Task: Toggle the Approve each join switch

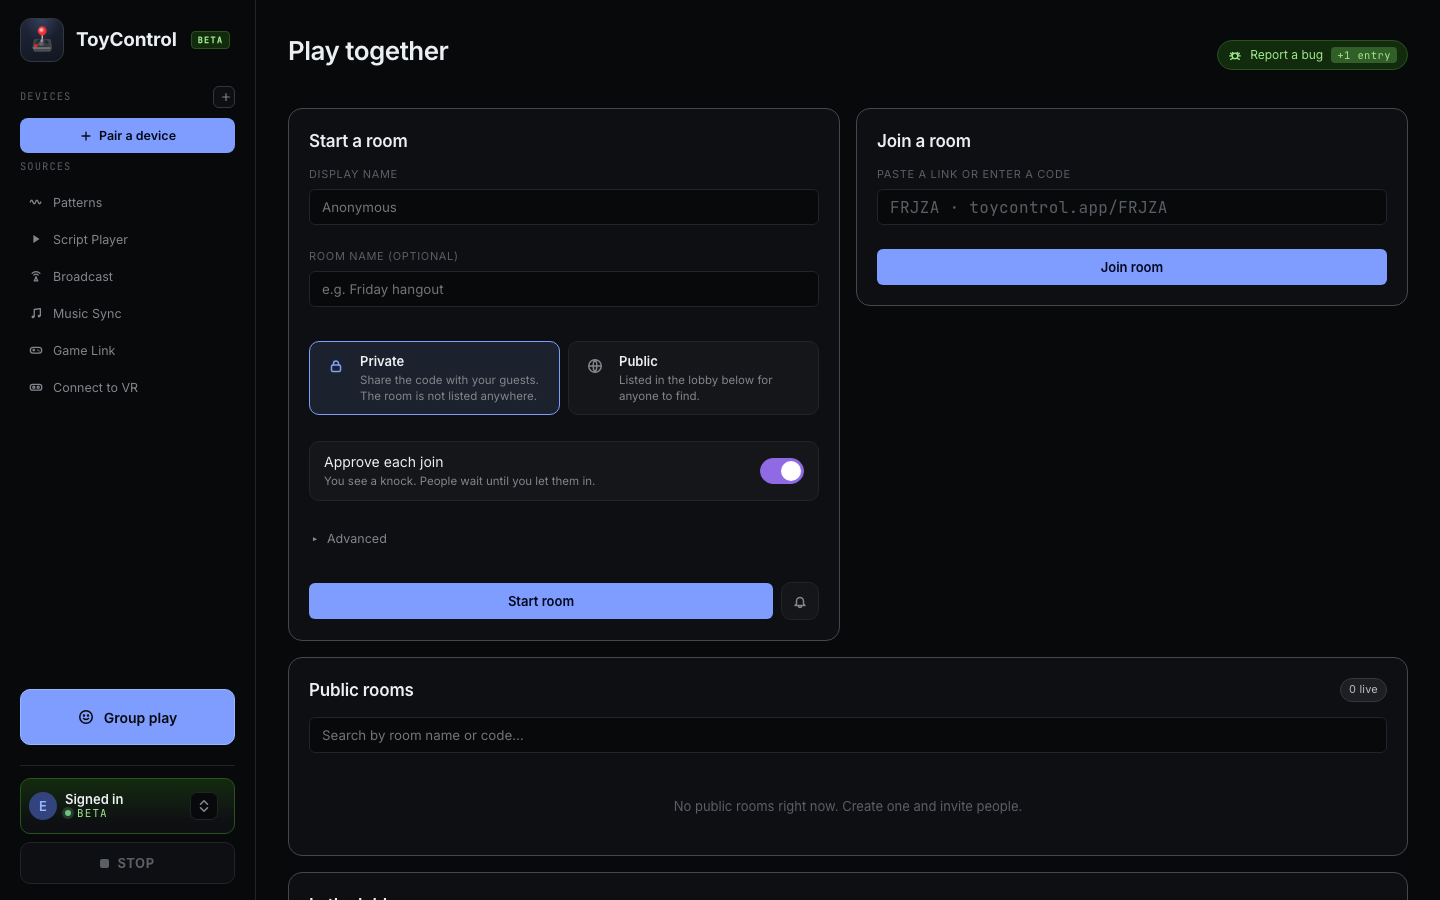Action: click(x=782, y=471)
